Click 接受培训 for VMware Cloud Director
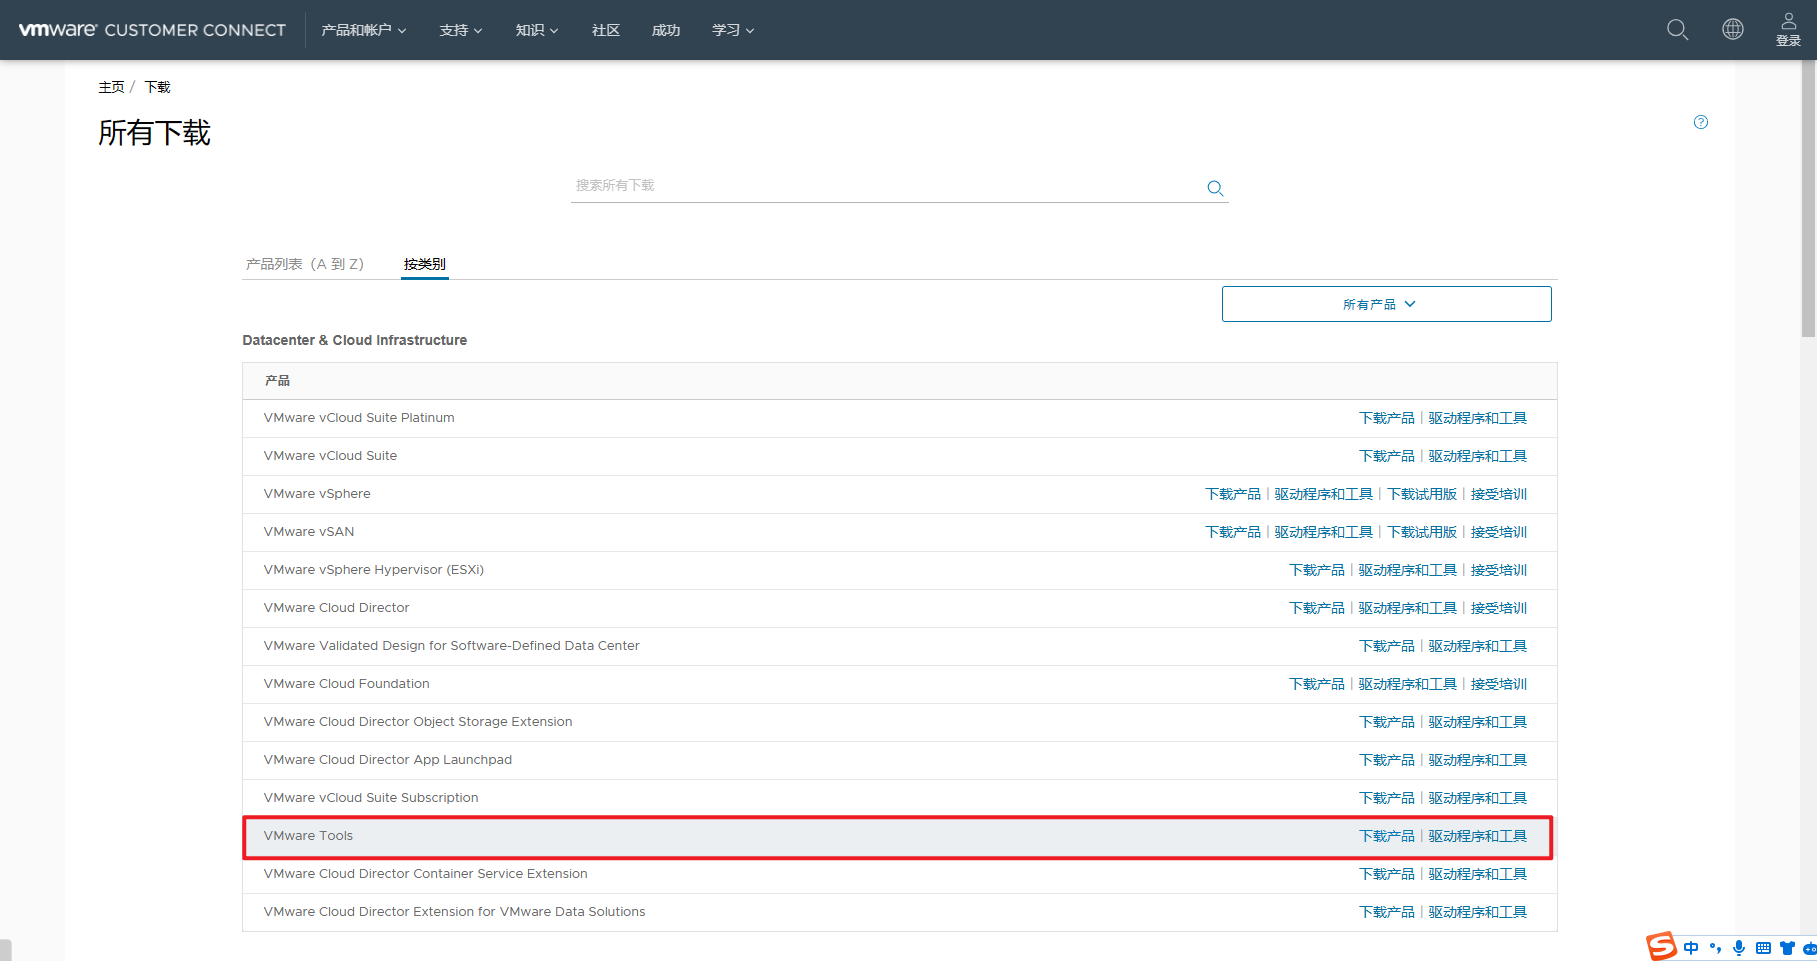This screenshot has width=1817, height=961. 1499,608
